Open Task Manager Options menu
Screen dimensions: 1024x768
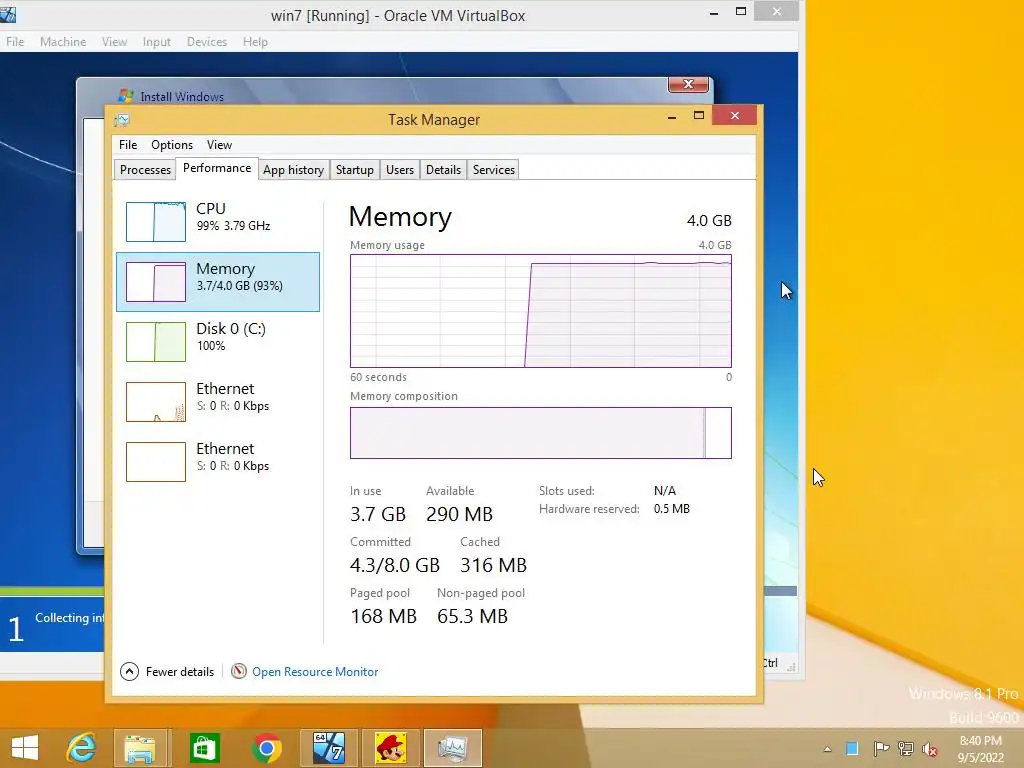coord(172,145)
